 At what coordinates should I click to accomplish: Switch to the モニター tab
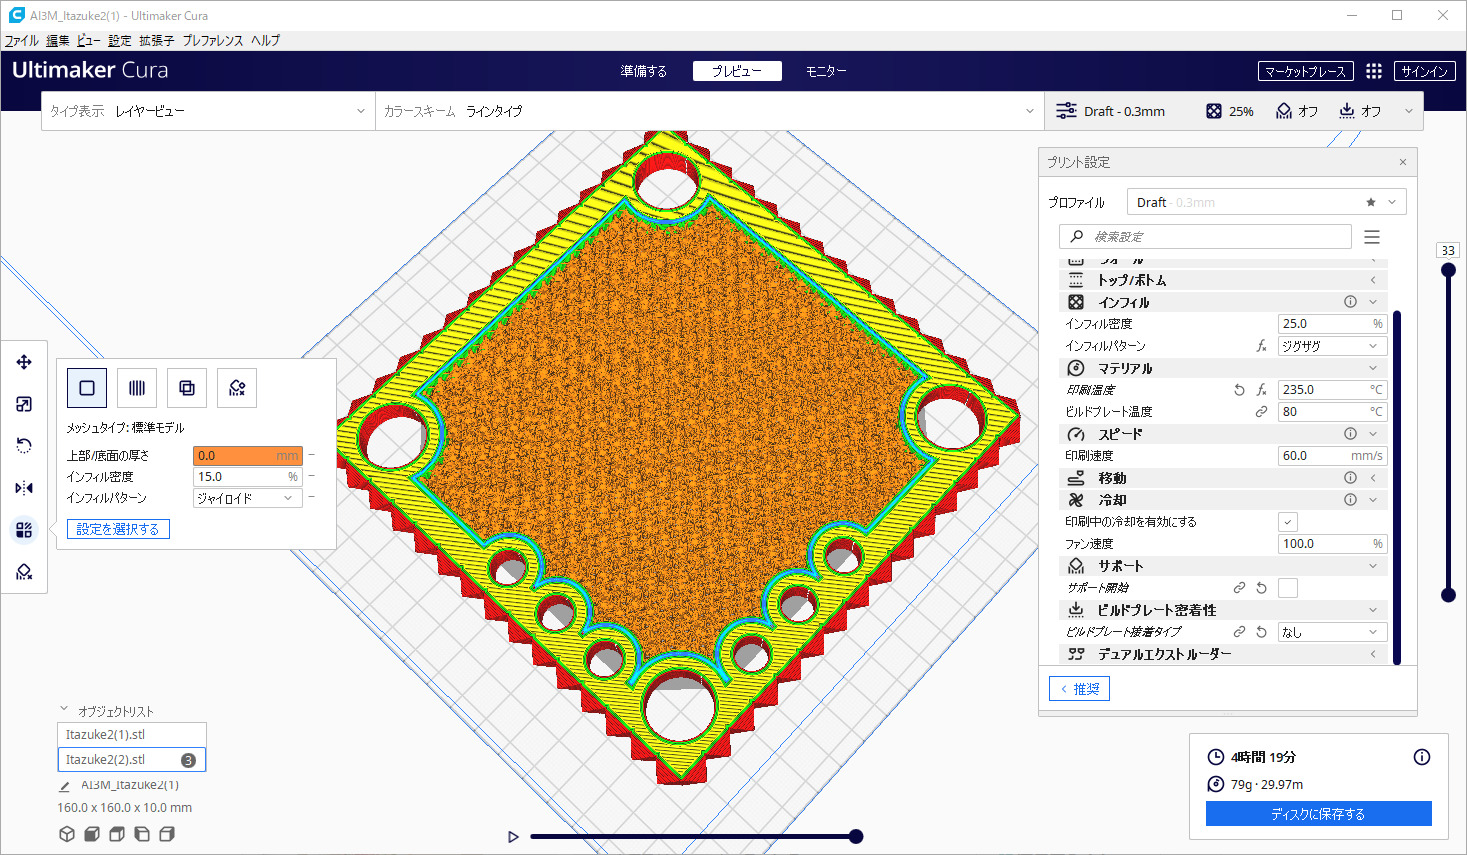click(826, 71)
